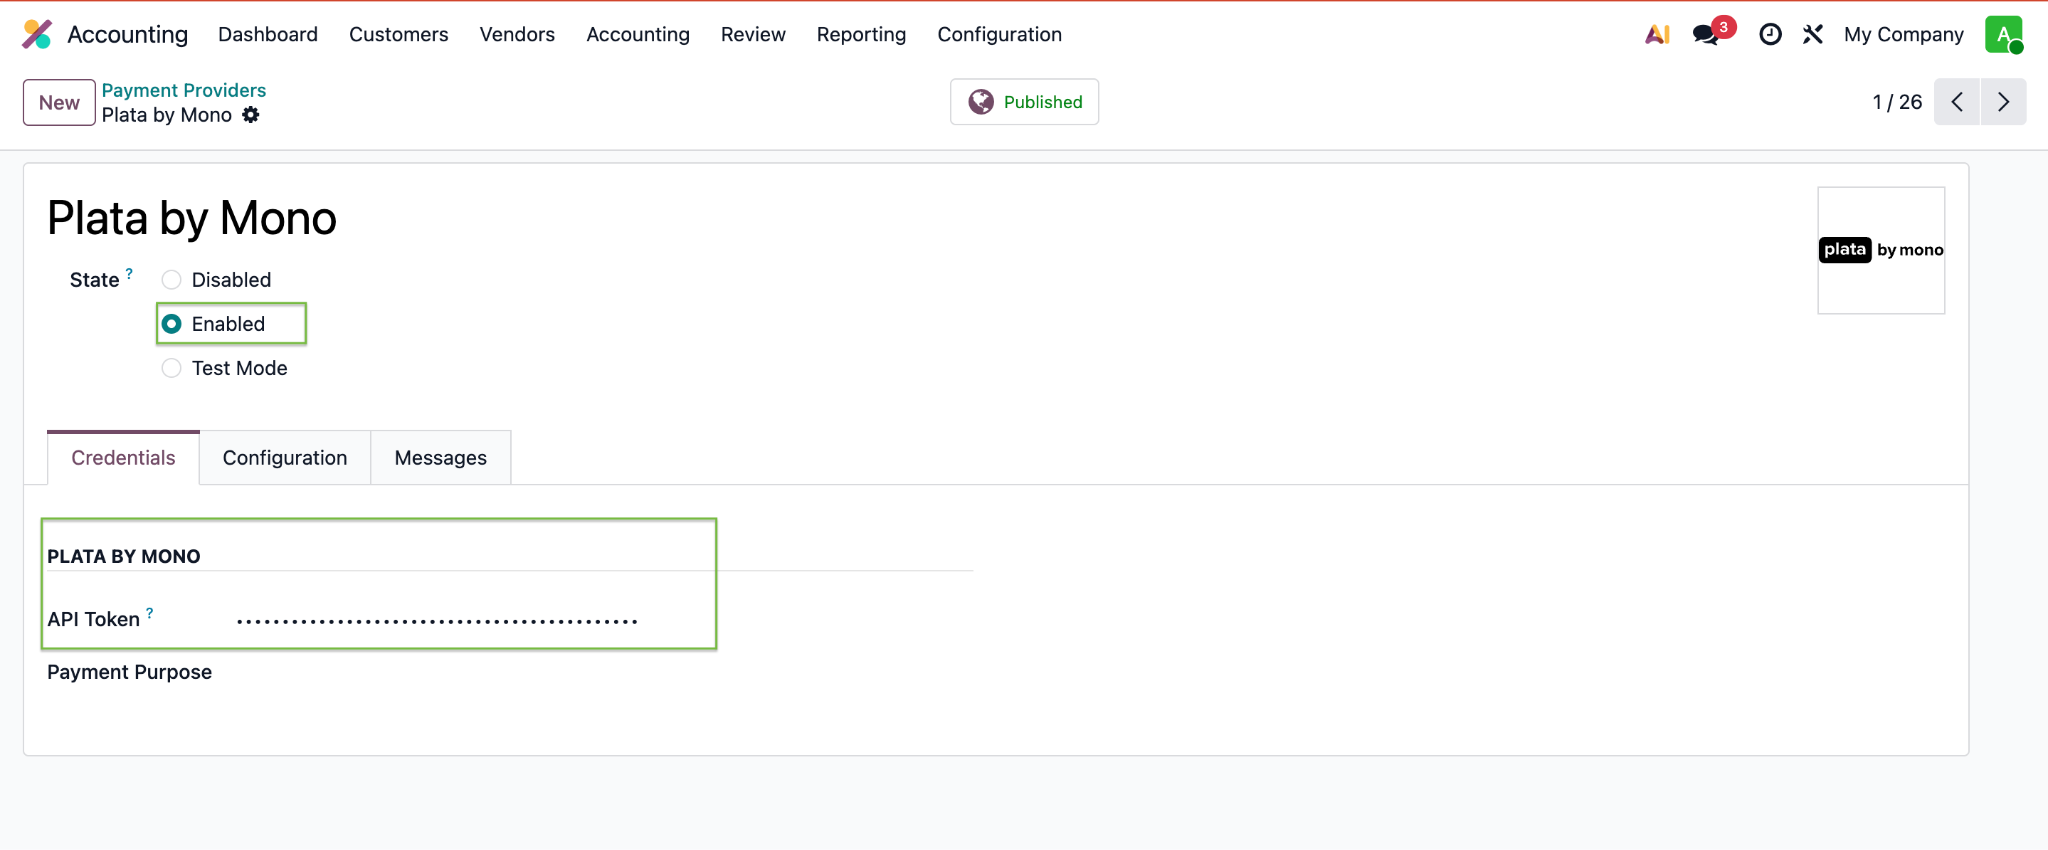Viewport: 2048px width, 850px height.
Task: Open the user avatar menu
Action: [2004, 34]
